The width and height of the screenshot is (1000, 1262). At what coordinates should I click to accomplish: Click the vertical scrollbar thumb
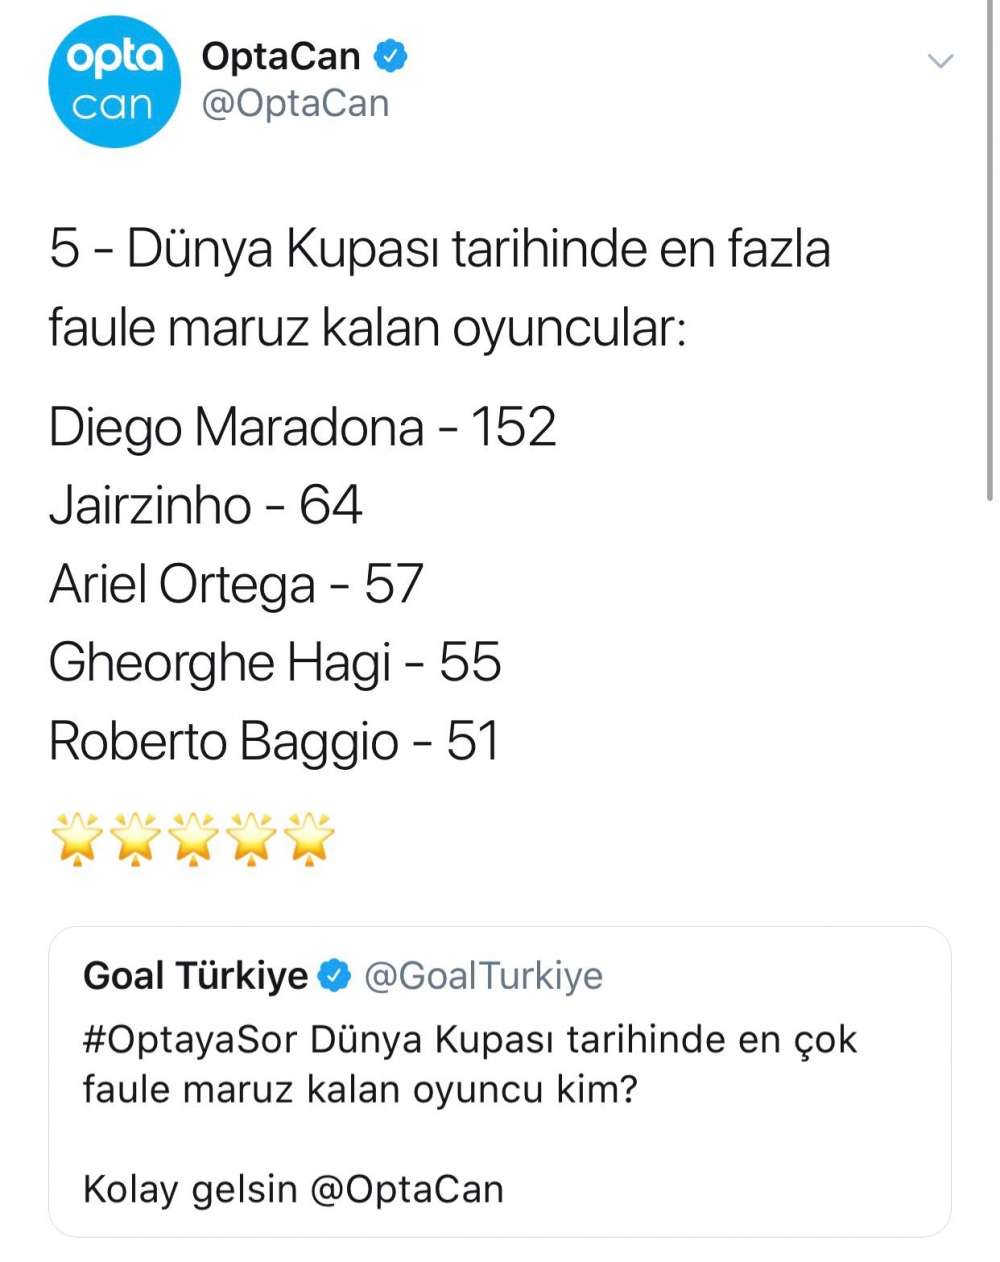[990, 250]
